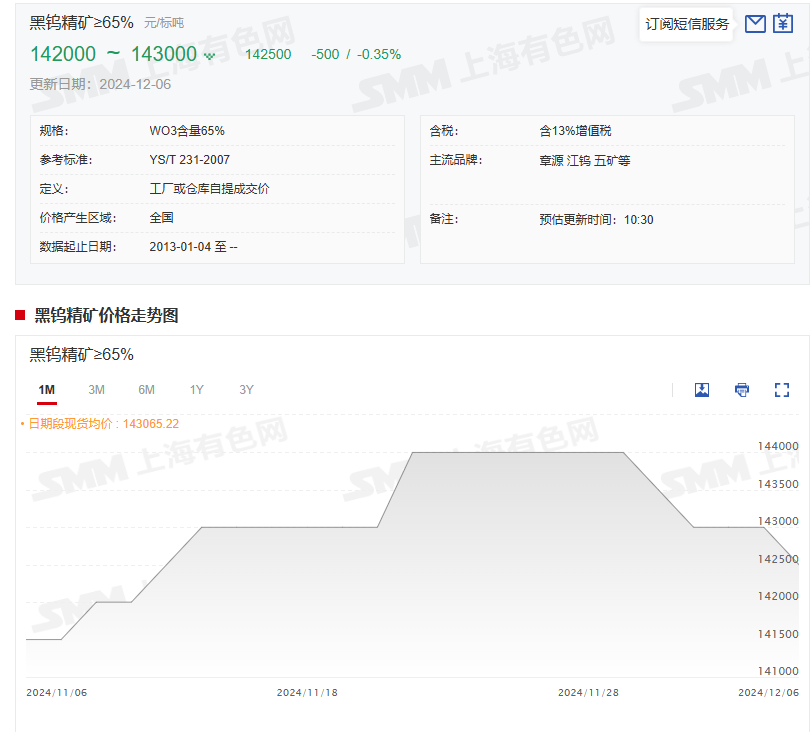Select the 1M tab
Screen dimensions: 810x732
point(45,390)
